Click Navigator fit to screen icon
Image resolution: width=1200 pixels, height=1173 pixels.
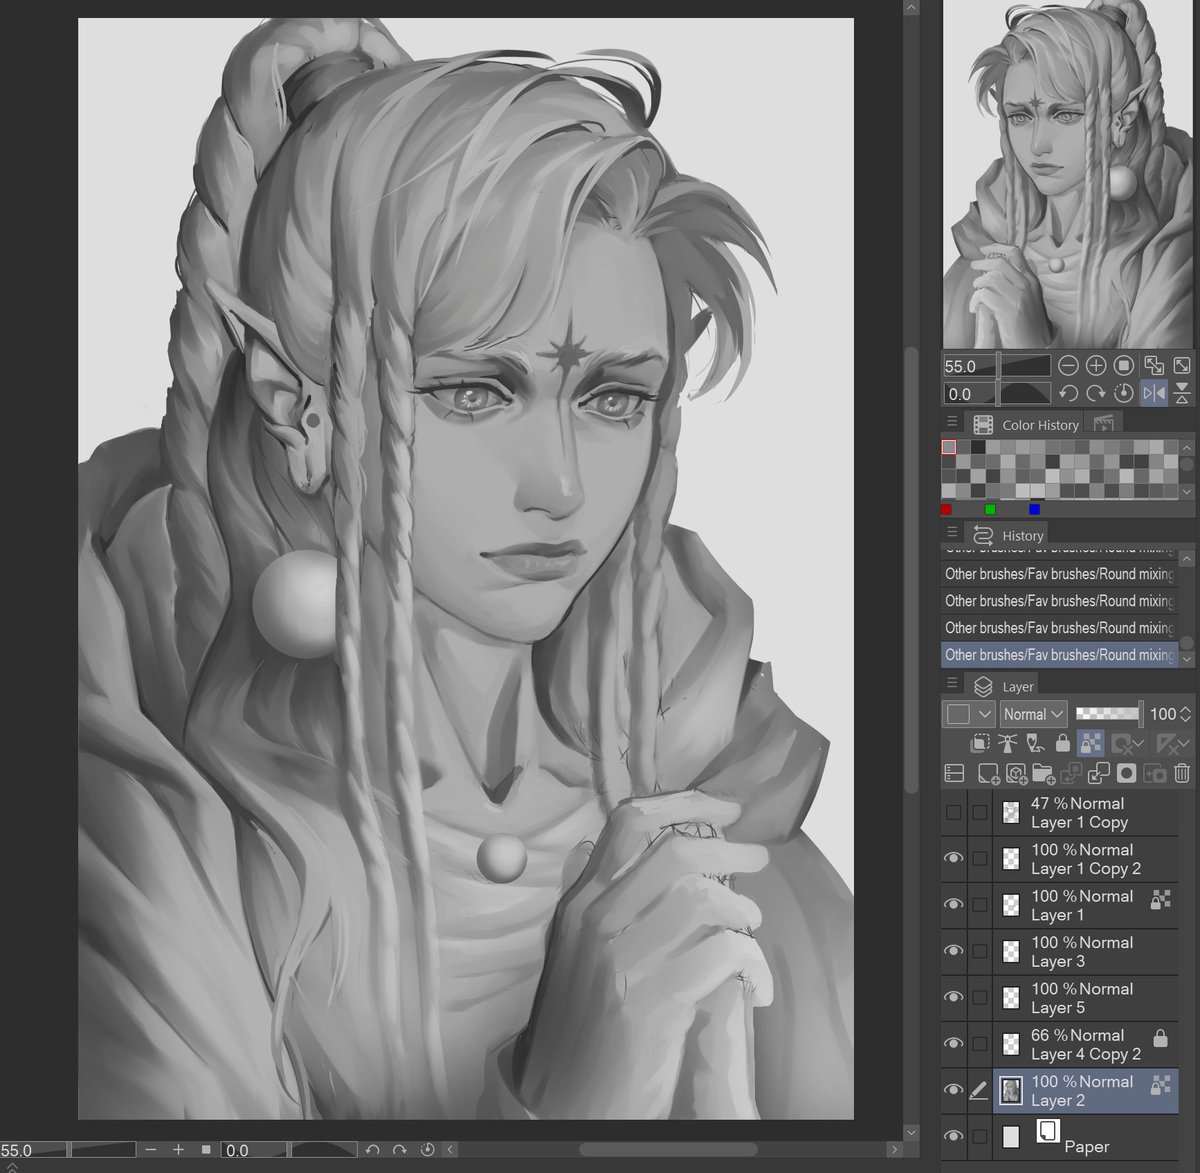point(1154,366)
